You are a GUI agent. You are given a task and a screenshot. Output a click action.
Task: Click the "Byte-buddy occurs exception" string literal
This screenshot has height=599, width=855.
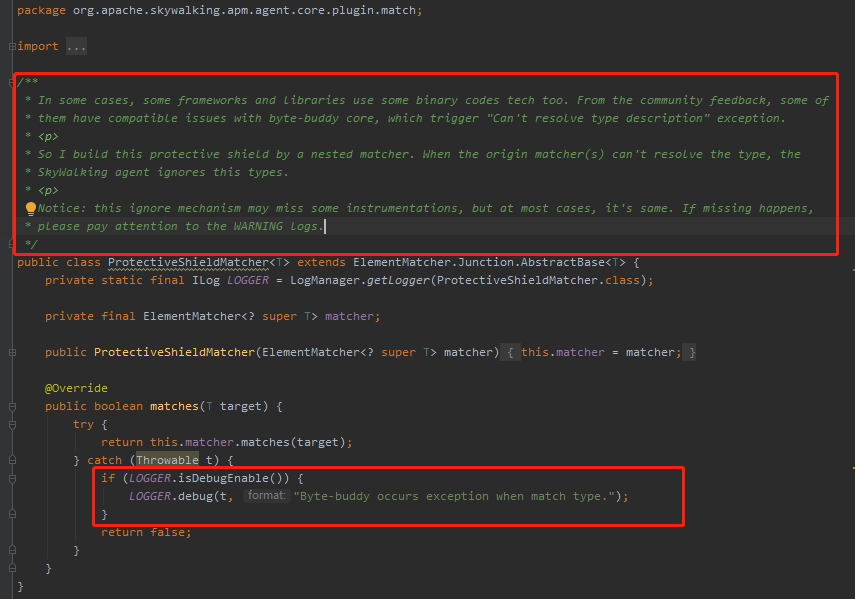pyautogui.click(x=454, y=496)
